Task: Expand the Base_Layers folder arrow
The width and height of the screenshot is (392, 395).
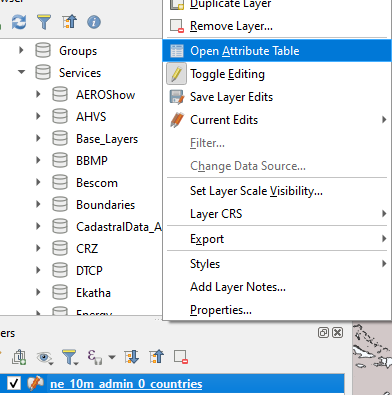Action: pyautogui.click(x=38, y=138)
